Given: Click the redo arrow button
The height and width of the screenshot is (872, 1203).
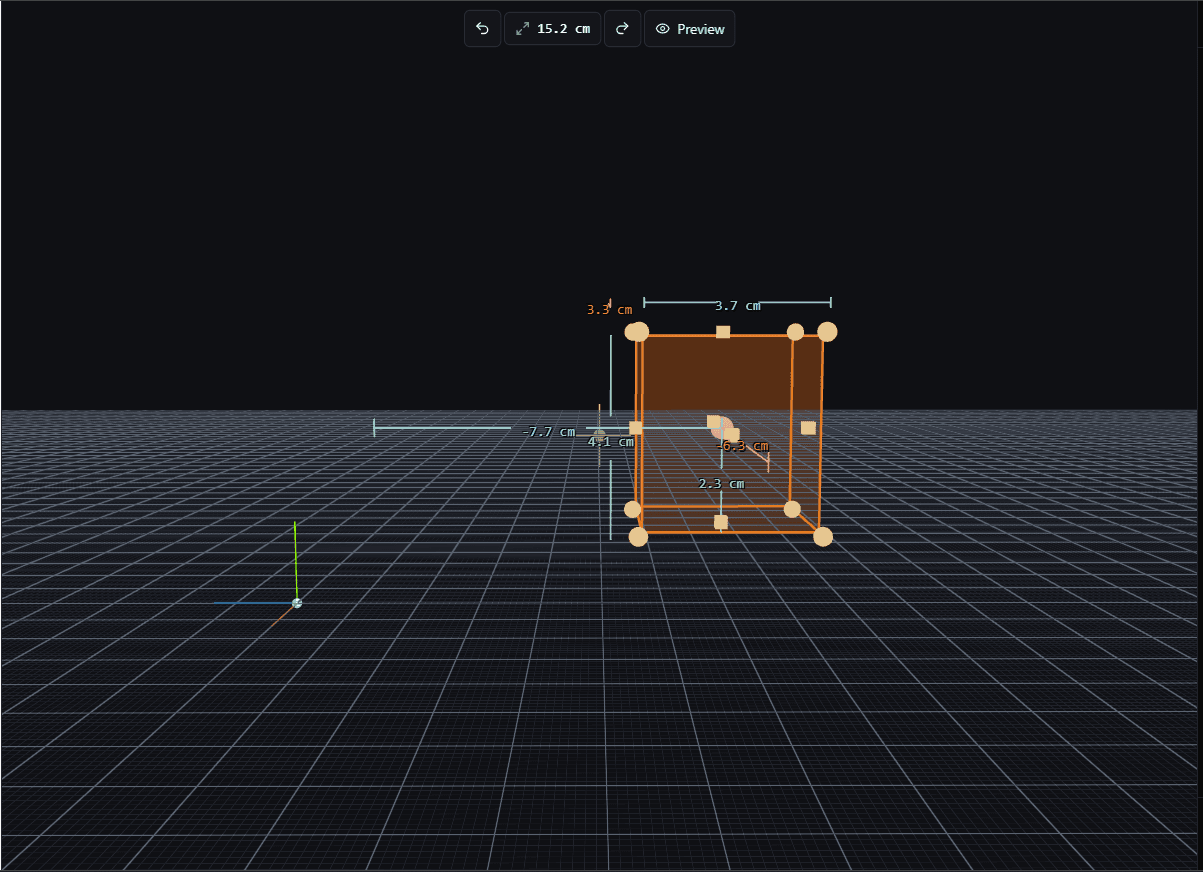Looking at the screenshot, I should pyautogui.click(x=622, y=29).
